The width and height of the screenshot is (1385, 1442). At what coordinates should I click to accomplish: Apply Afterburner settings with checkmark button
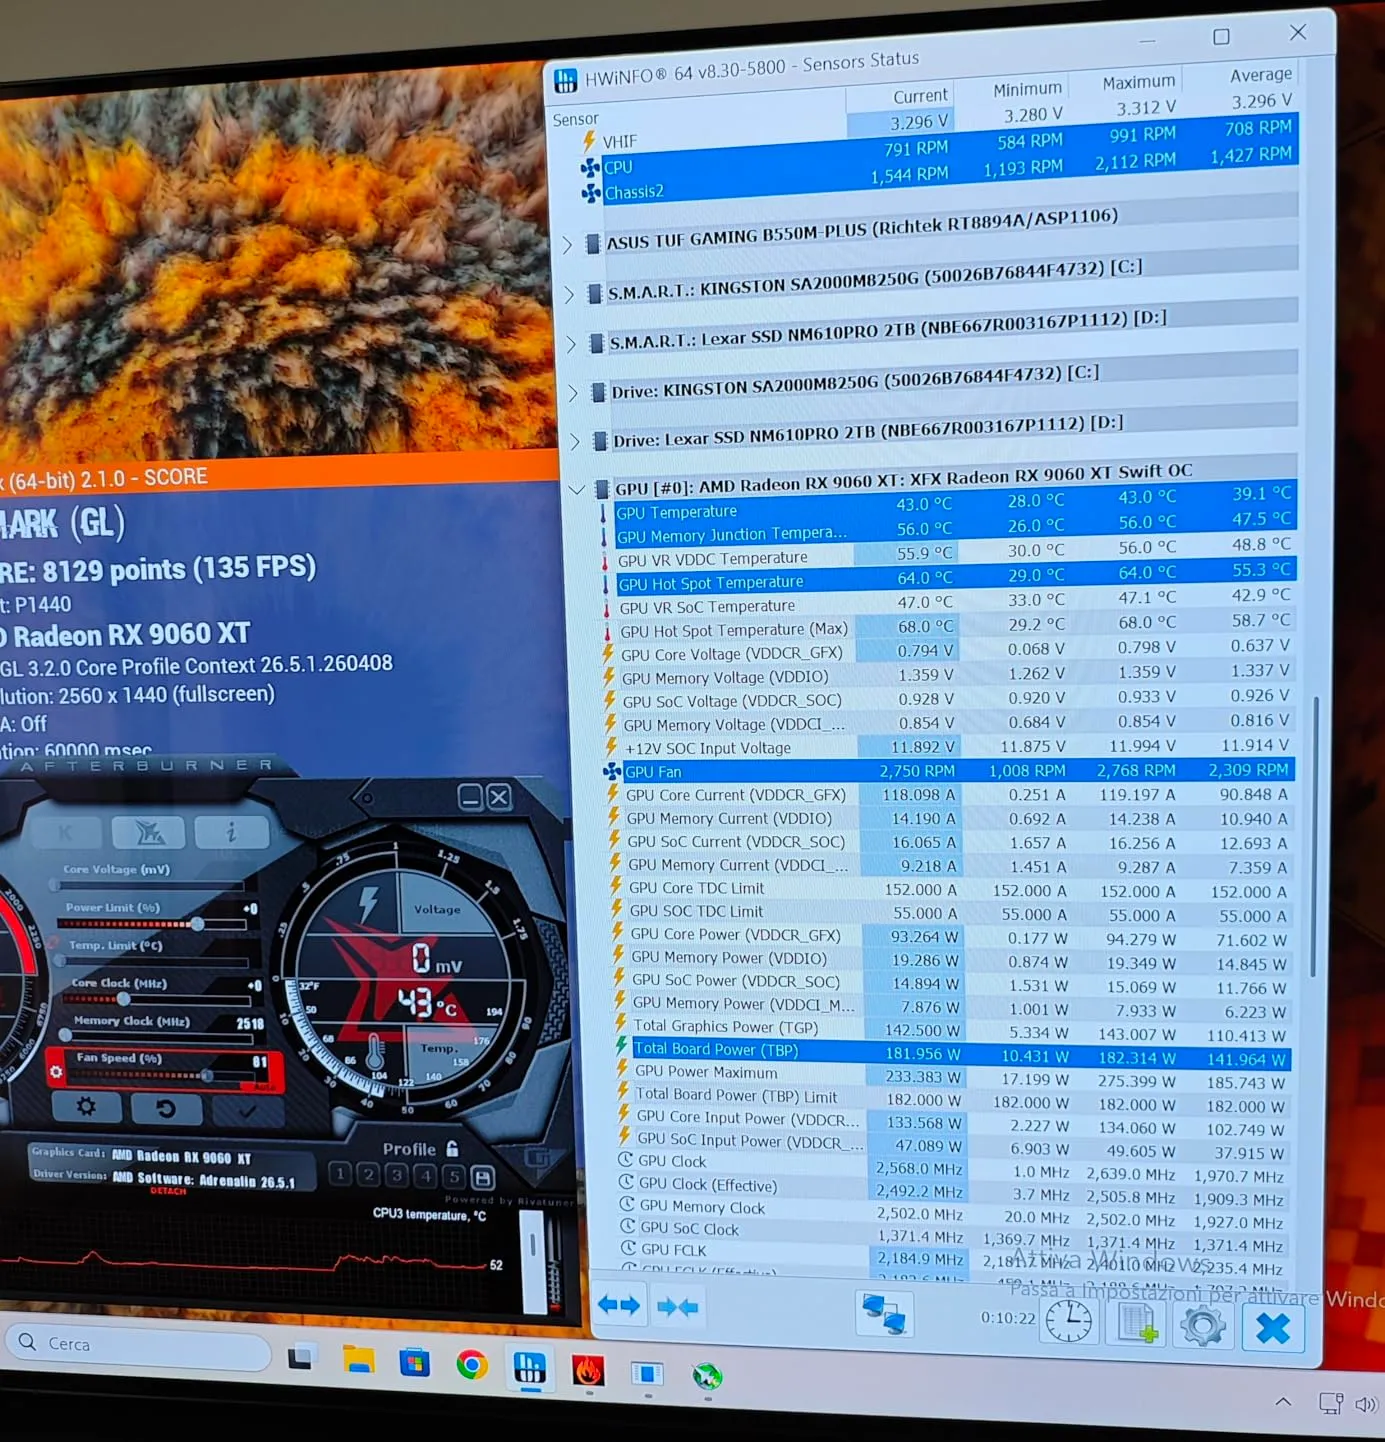[248, 1110]
